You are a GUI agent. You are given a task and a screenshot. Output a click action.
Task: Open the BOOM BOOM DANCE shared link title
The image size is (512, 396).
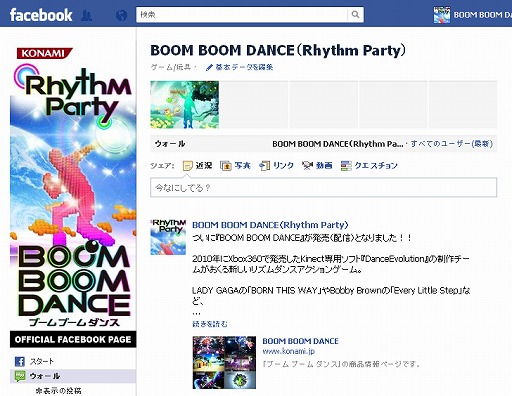coord(300,341)
